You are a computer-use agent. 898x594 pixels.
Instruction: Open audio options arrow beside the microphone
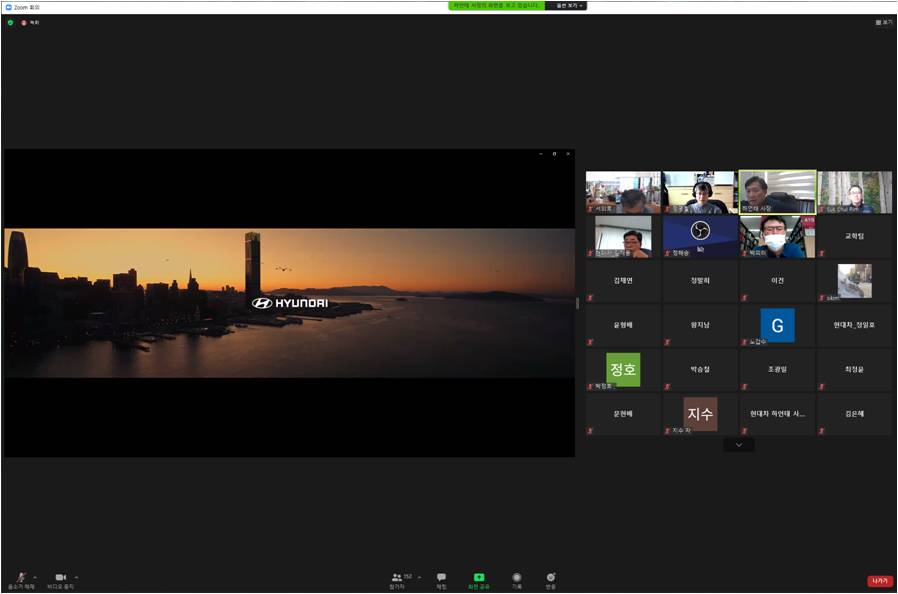coord(36,577)
